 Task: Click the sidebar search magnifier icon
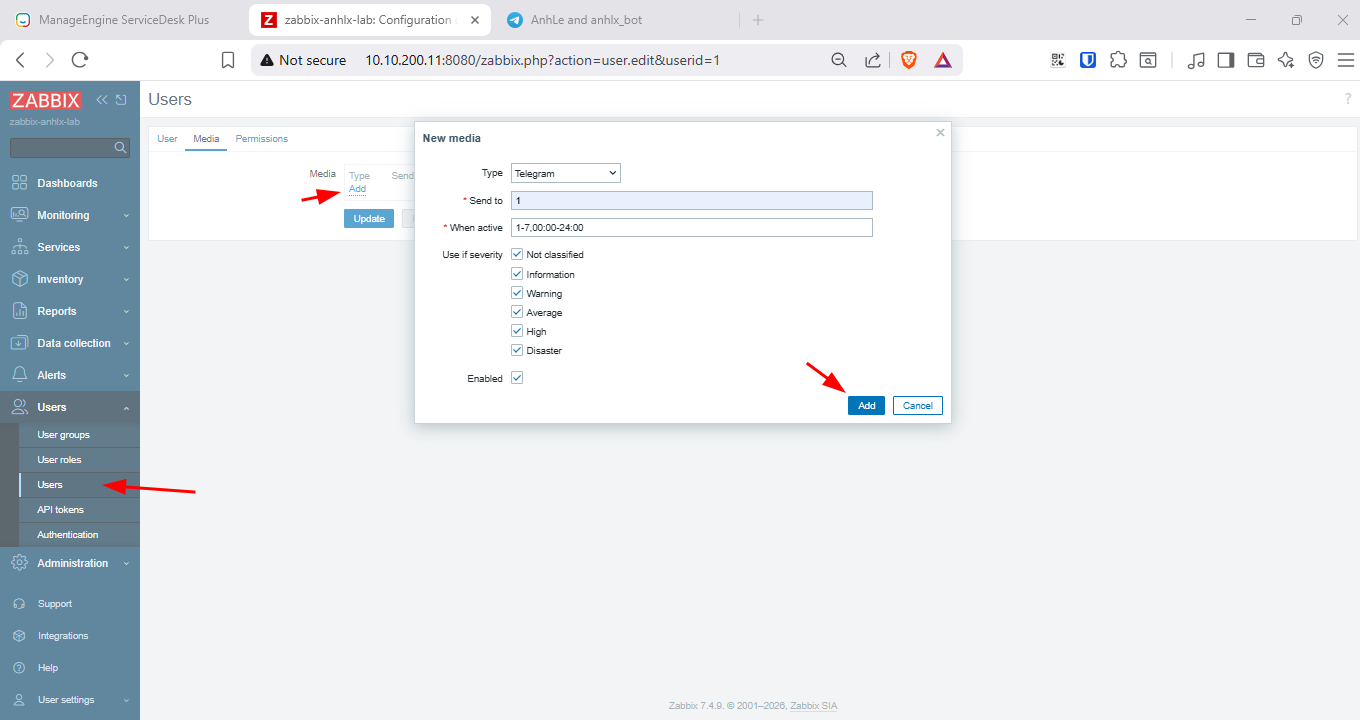click(x=120, y=148)
